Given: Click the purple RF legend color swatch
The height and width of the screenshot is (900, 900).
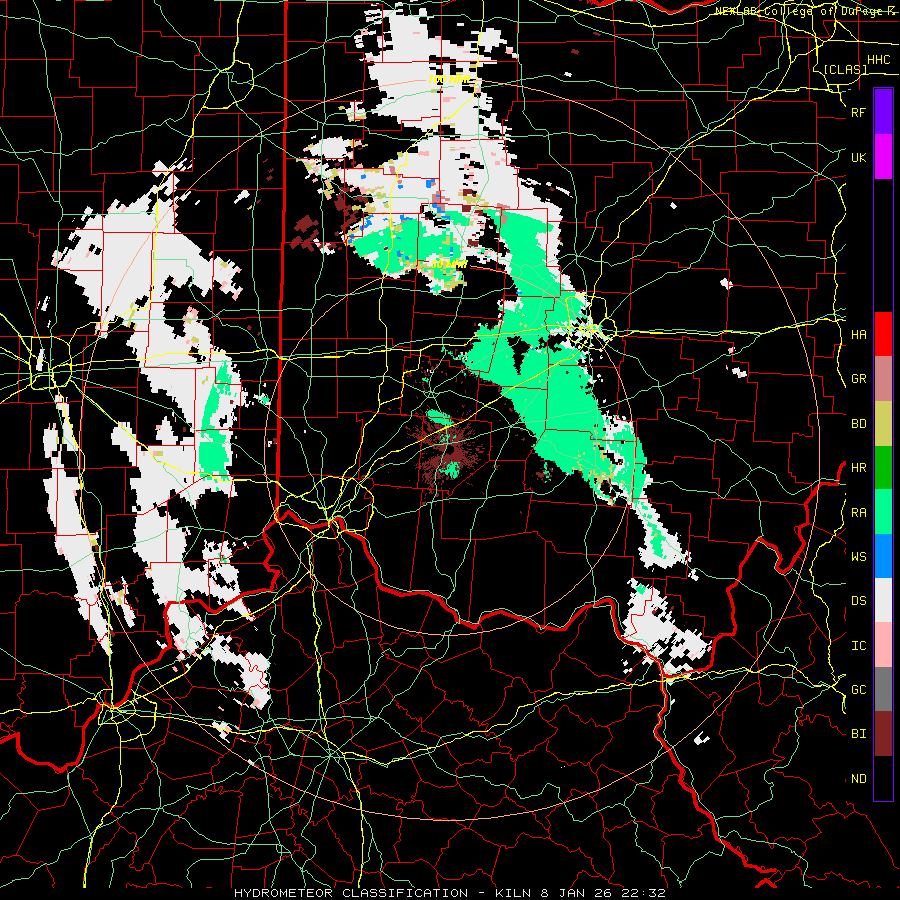Looking at the screenshot, I should point(883,112).
